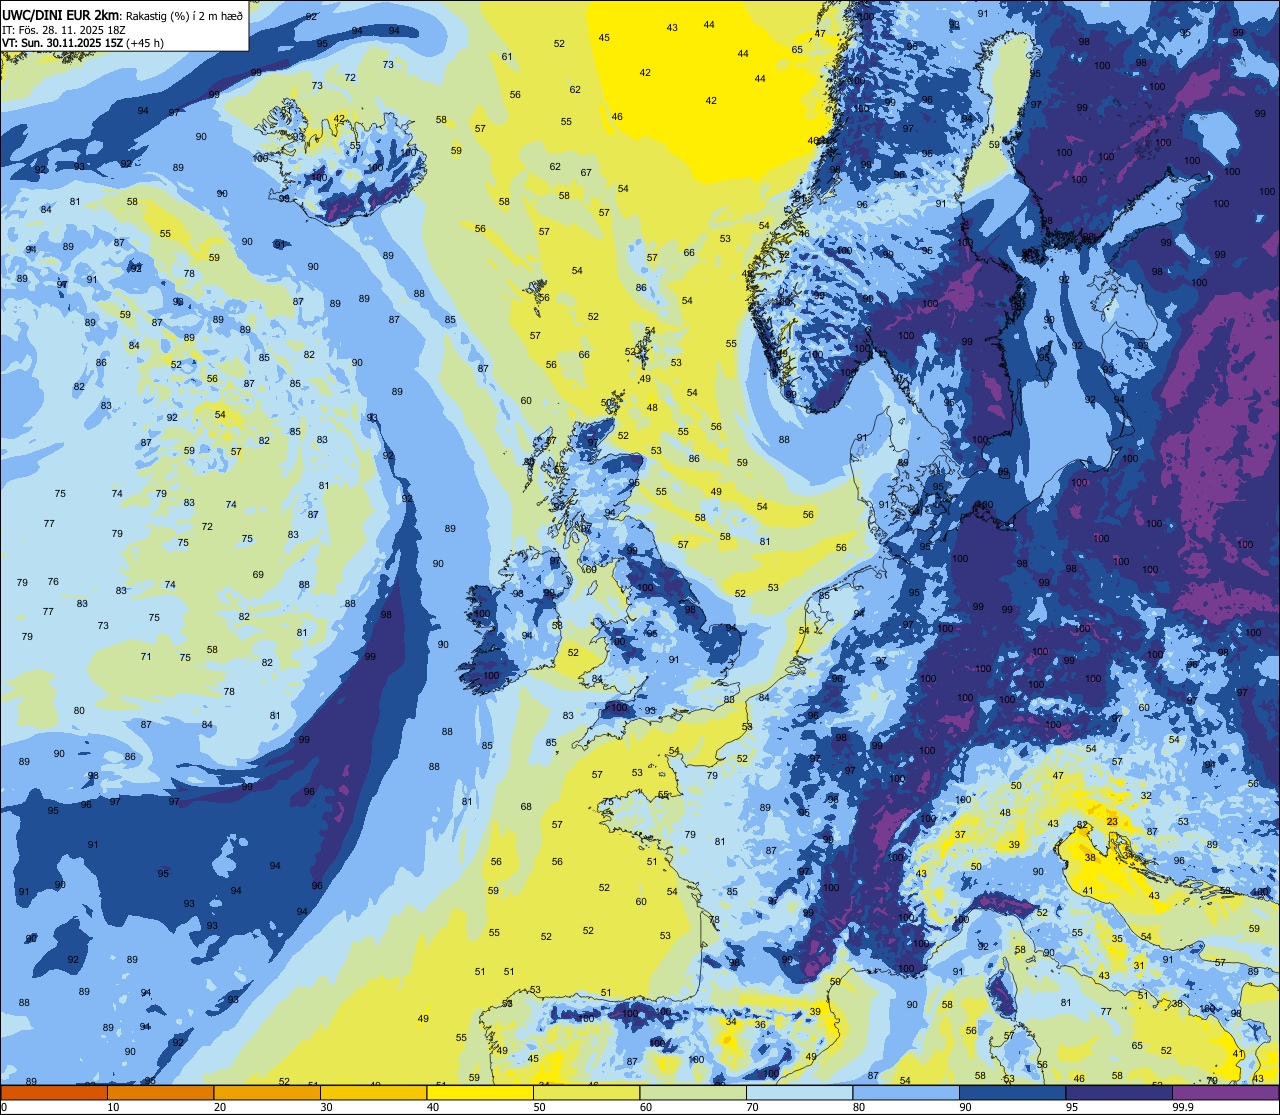Click the humidity value "23" over the northern Adriatic
The width and height of the screenshot is (1280, 1115).
1112,821
